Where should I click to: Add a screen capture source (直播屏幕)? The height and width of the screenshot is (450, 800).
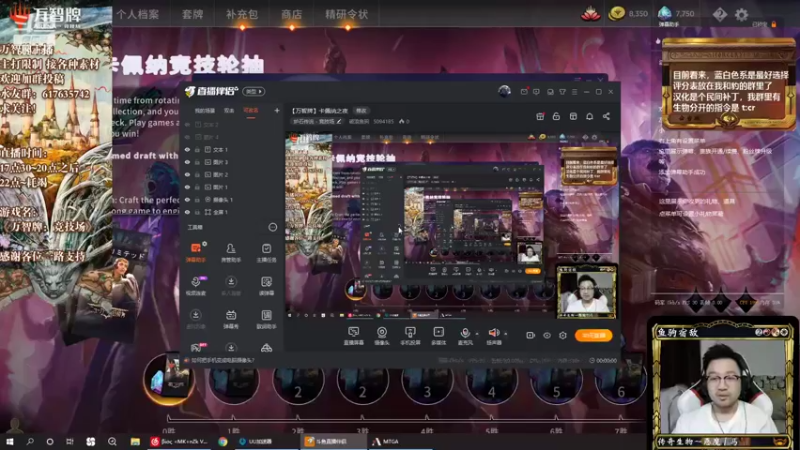(354, 336)
